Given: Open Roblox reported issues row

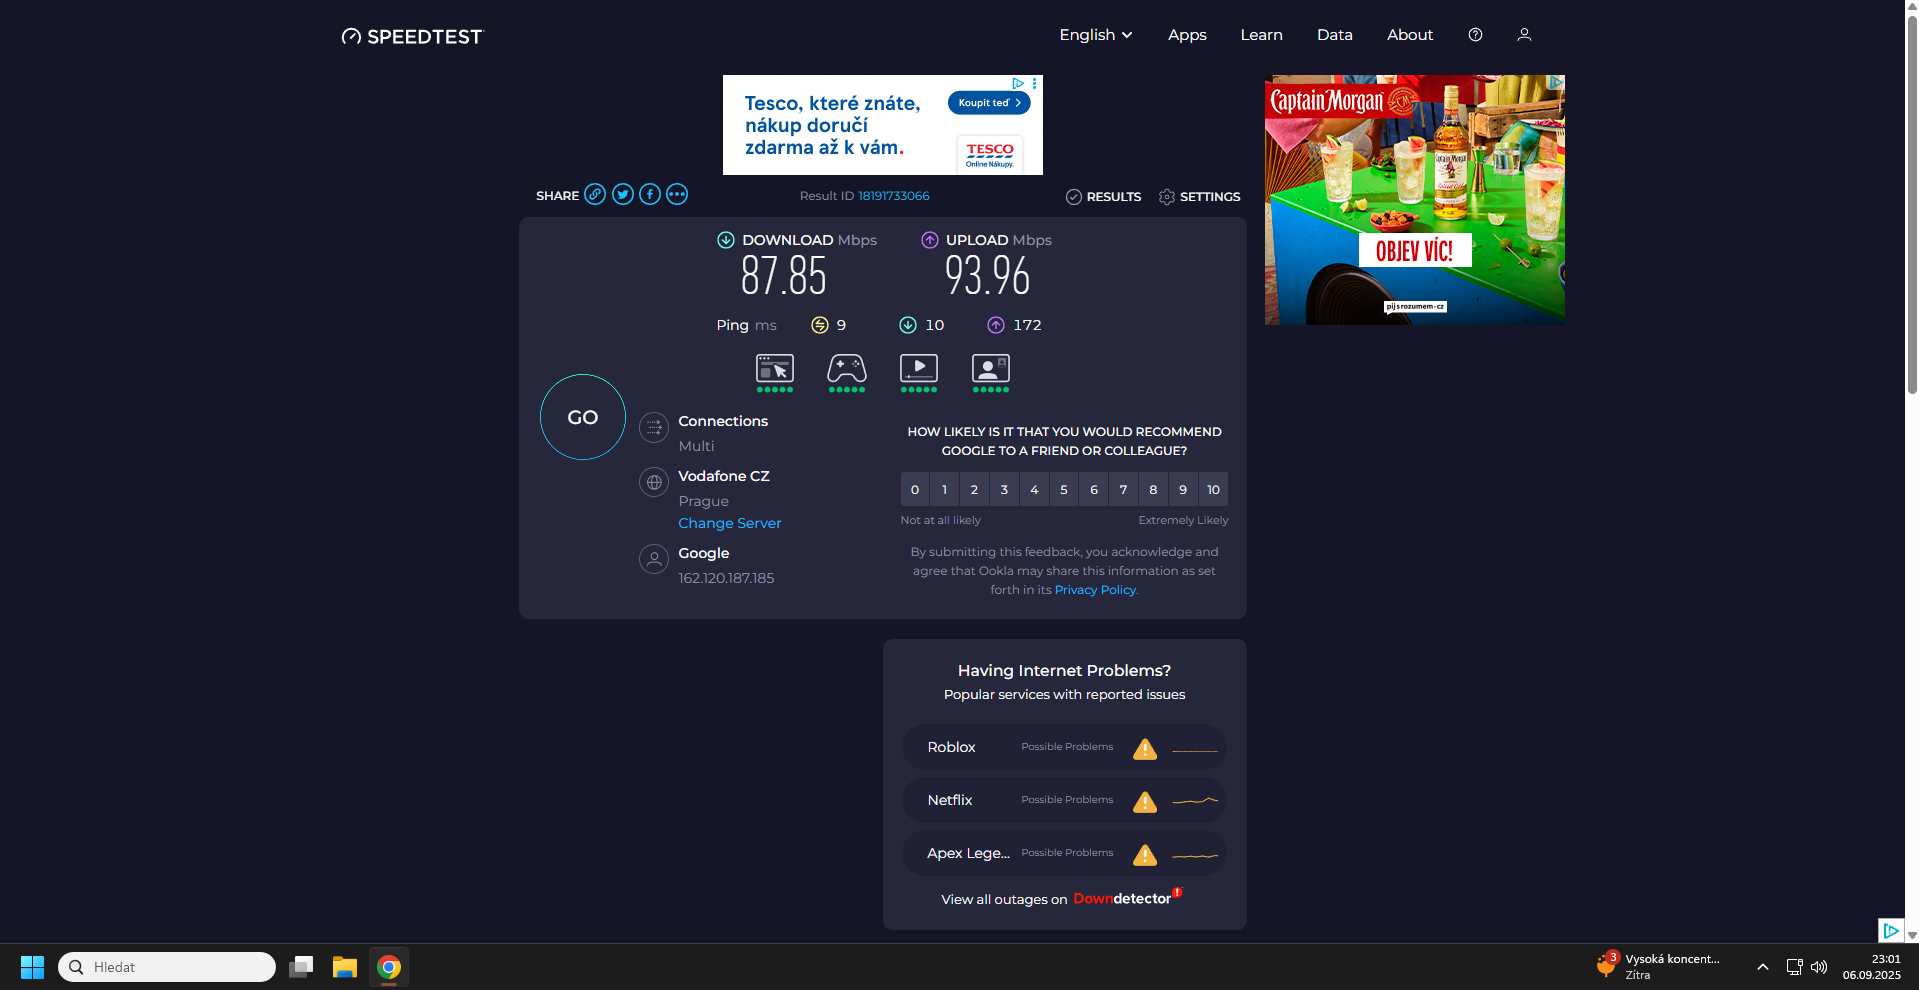Looking at the screenshot, I should [x=1064, y=748].
